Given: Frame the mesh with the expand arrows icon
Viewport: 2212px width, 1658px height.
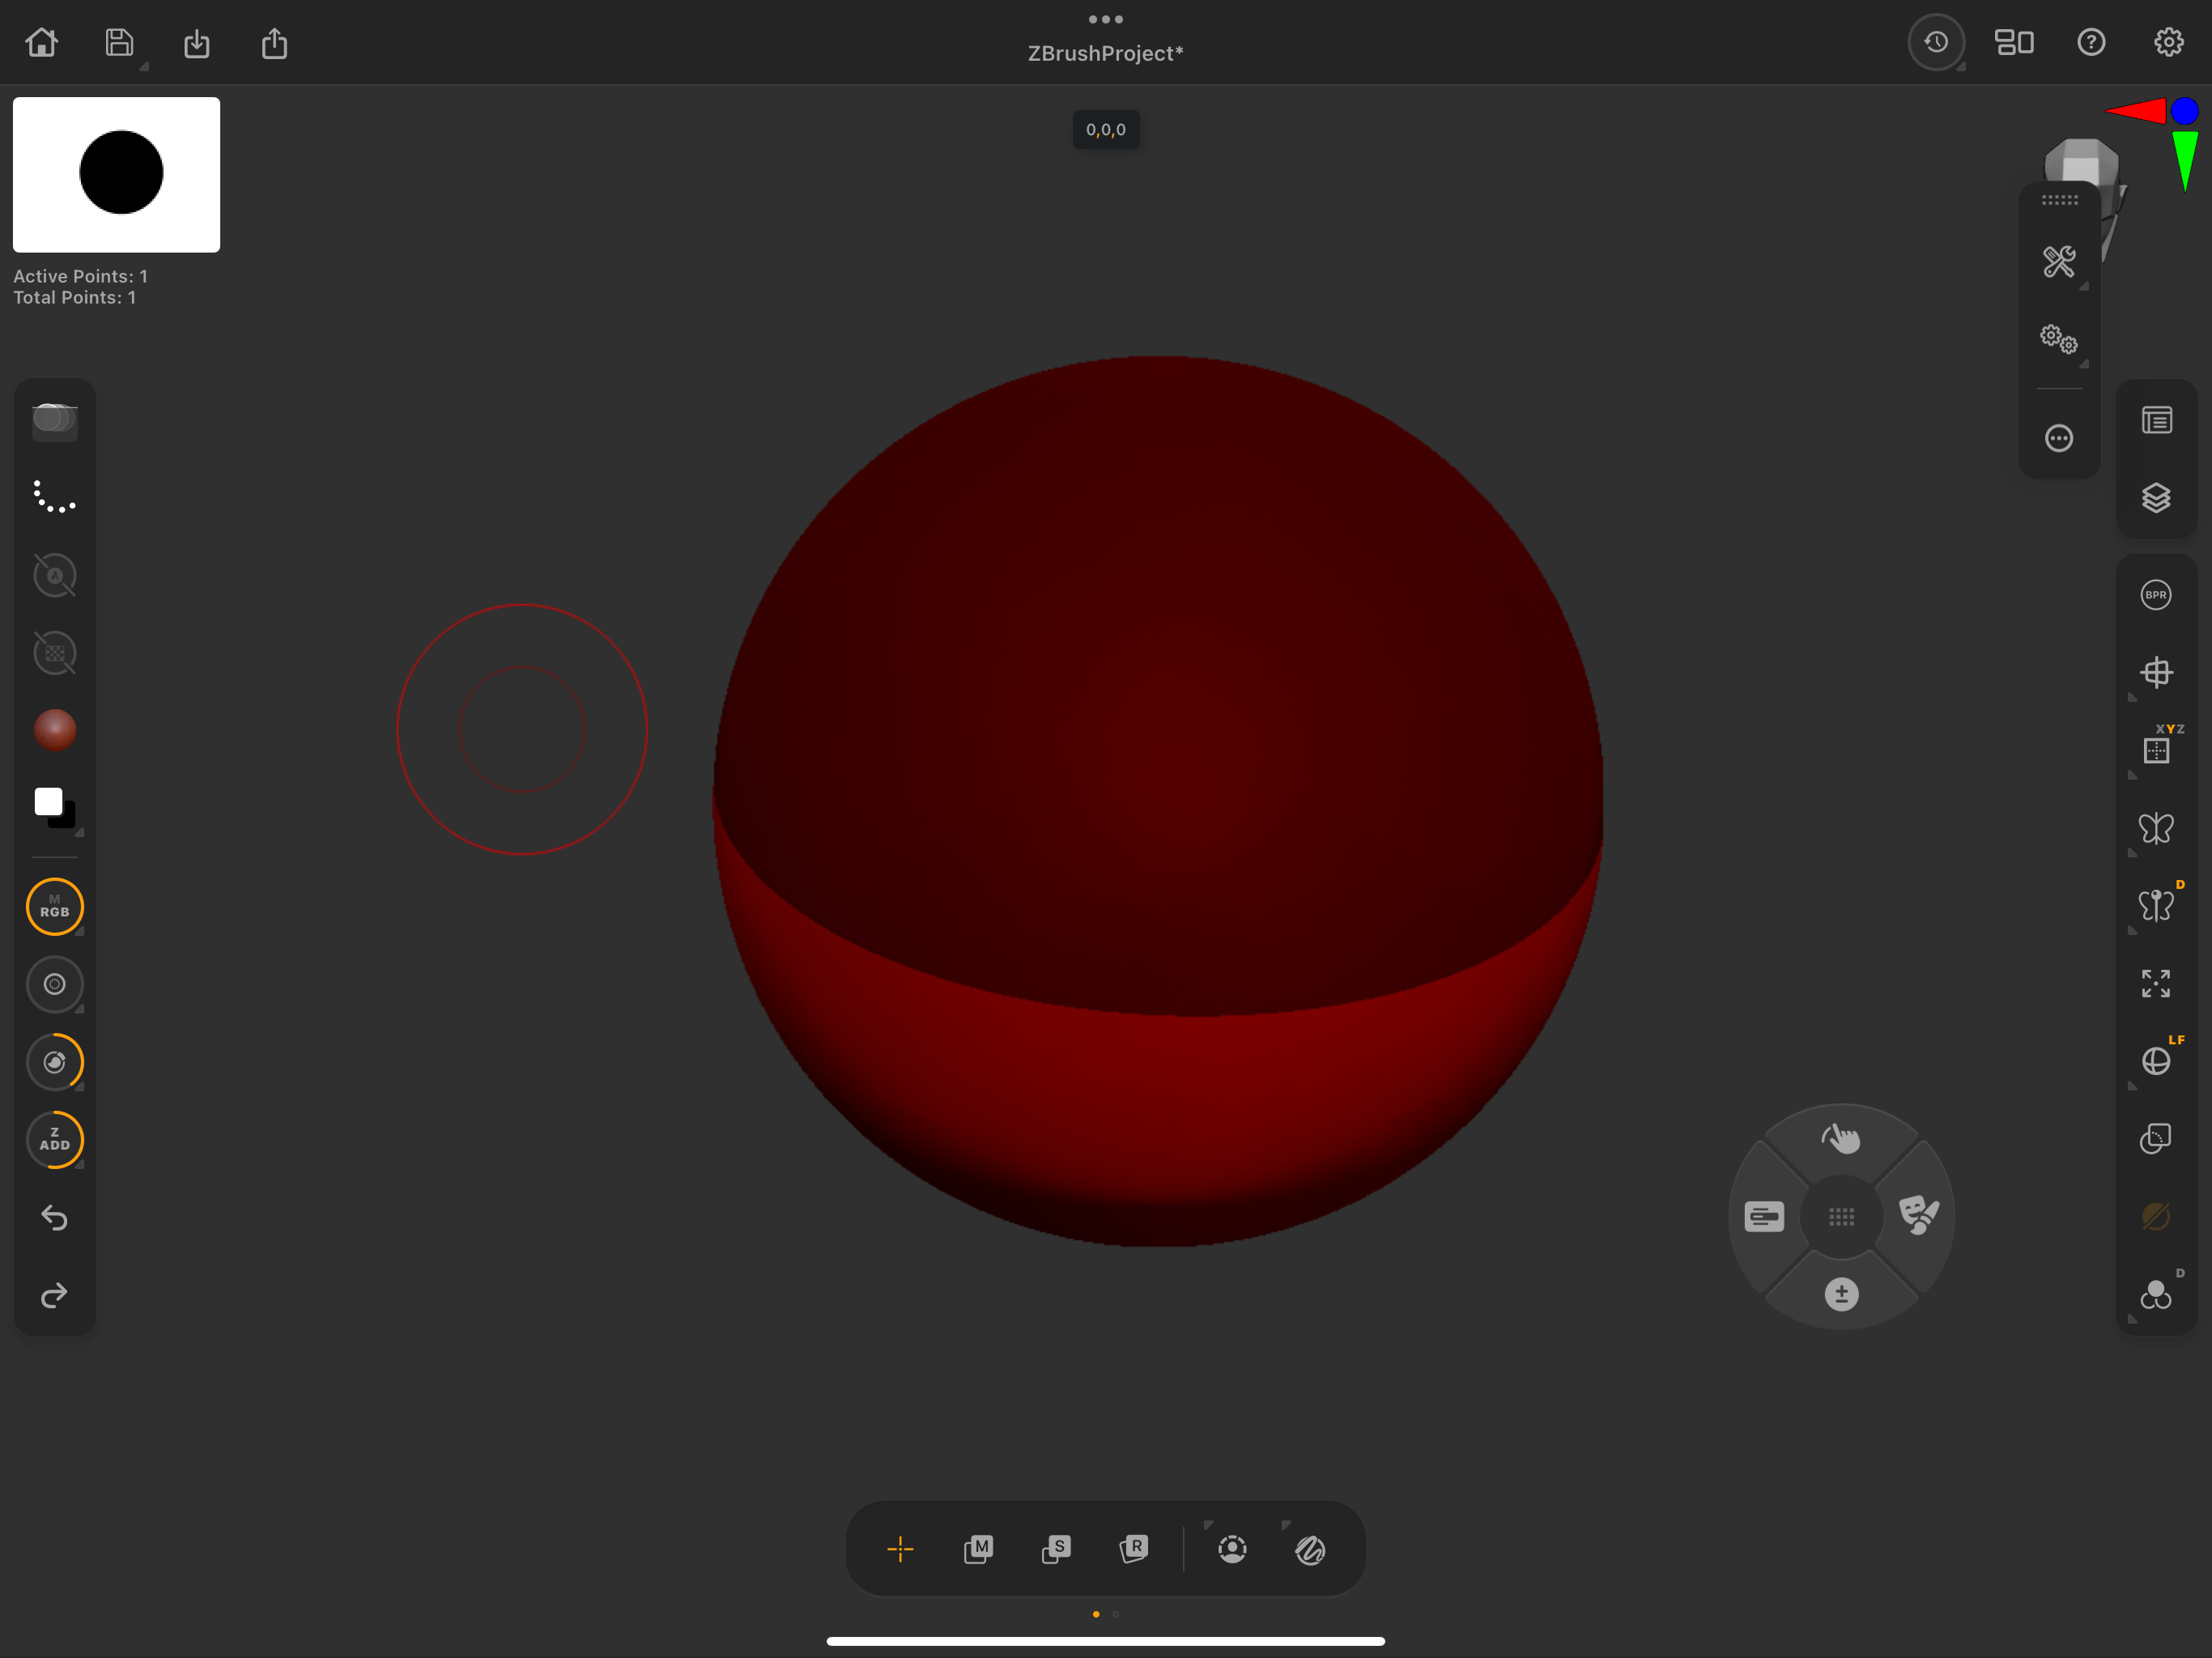Looking at the screenshot, I should (2156, 983).
